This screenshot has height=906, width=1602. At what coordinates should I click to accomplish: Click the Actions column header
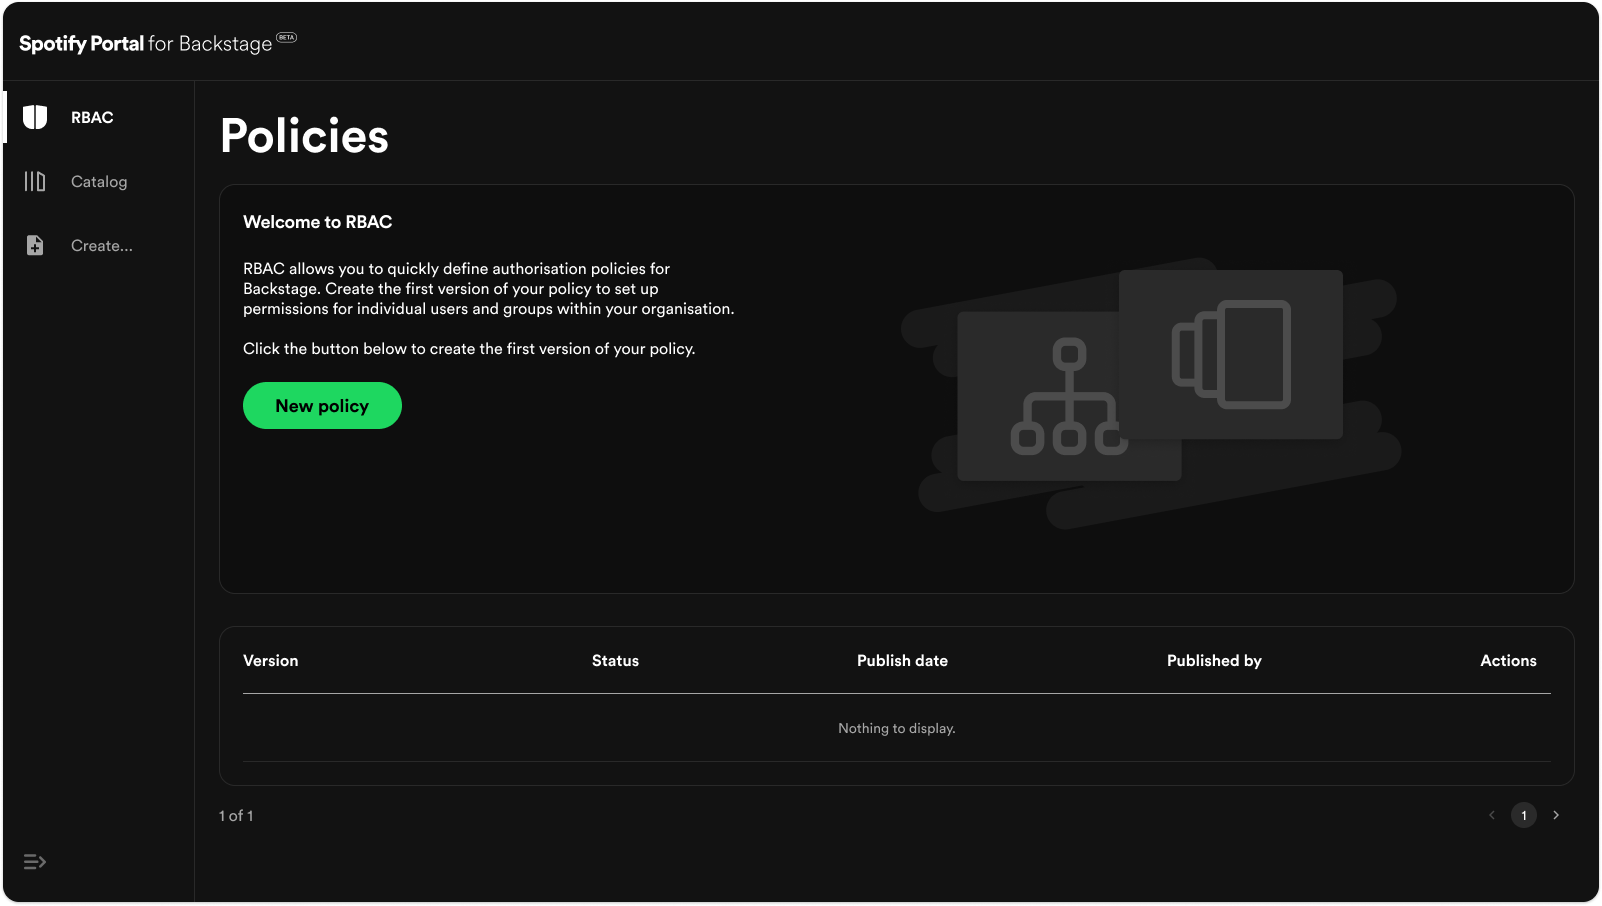[1508, 660]
